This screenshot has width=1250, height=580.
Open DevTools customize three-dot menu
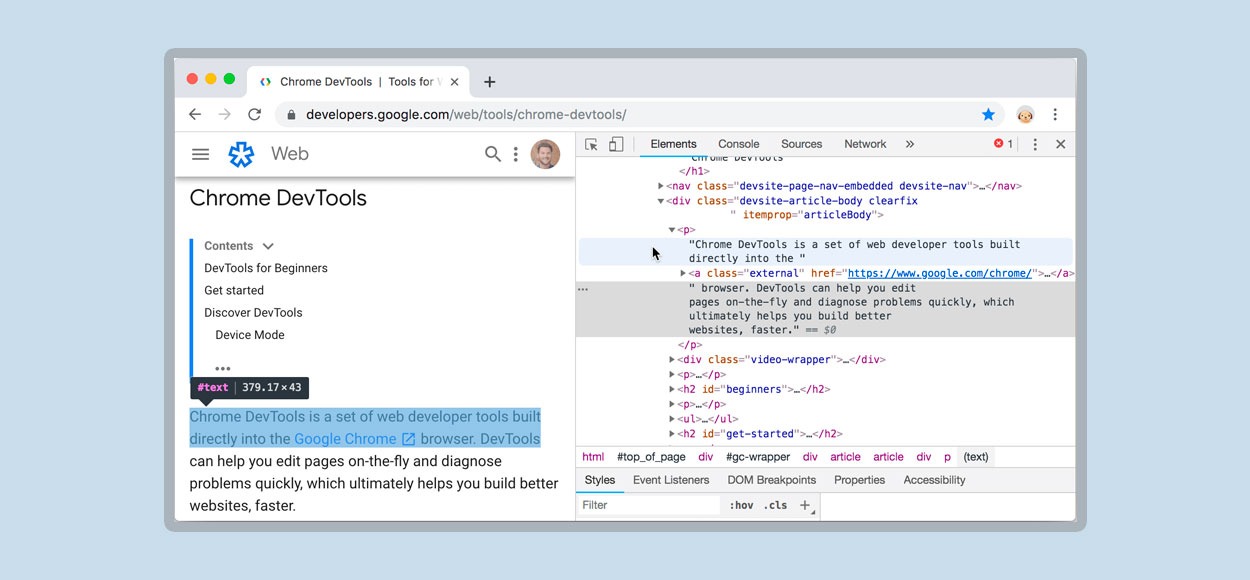pos(1035,144)
